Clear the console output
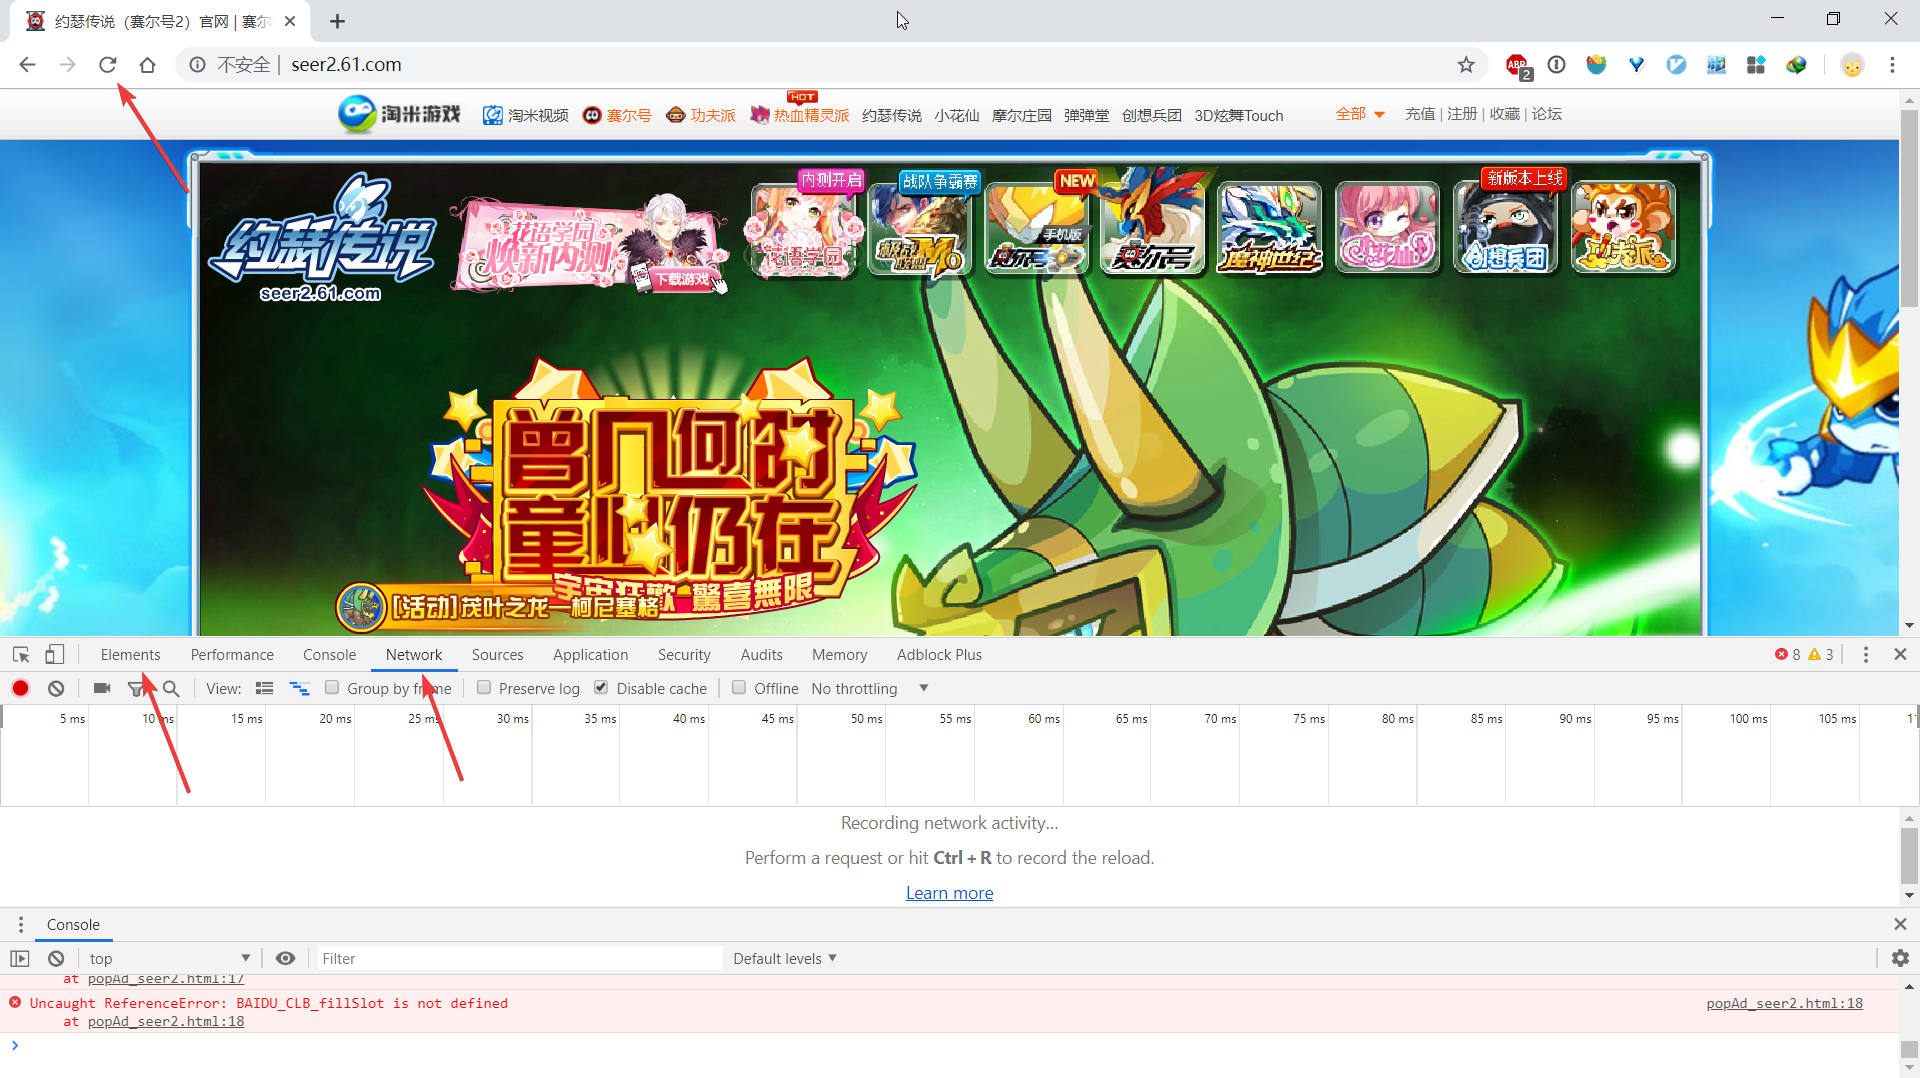This screenshot has height=1078, width=1920. pos(56,958)
